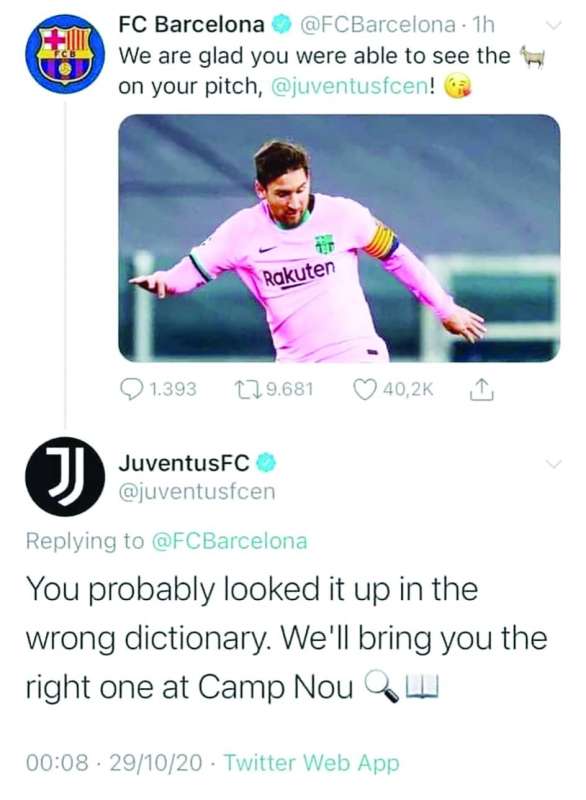
Task: View the pink jersey player photo
Action: pyautogui.click(x=339, y=238)
